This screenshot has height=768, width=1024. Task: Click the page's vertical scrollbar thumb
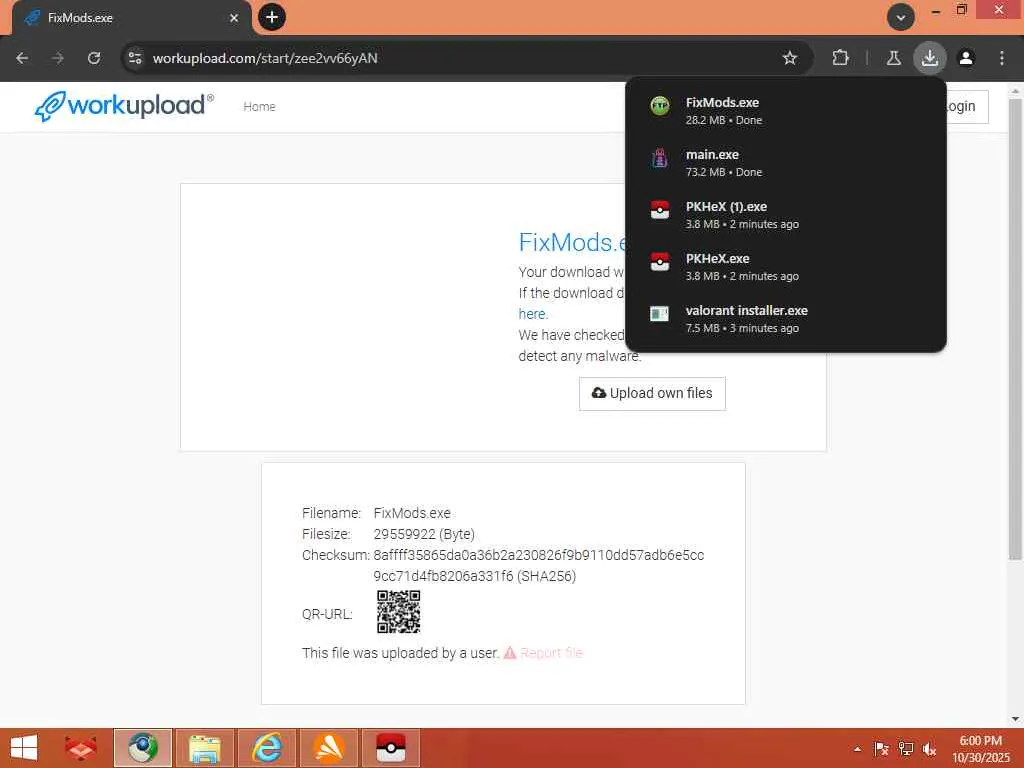(1015, 328)
